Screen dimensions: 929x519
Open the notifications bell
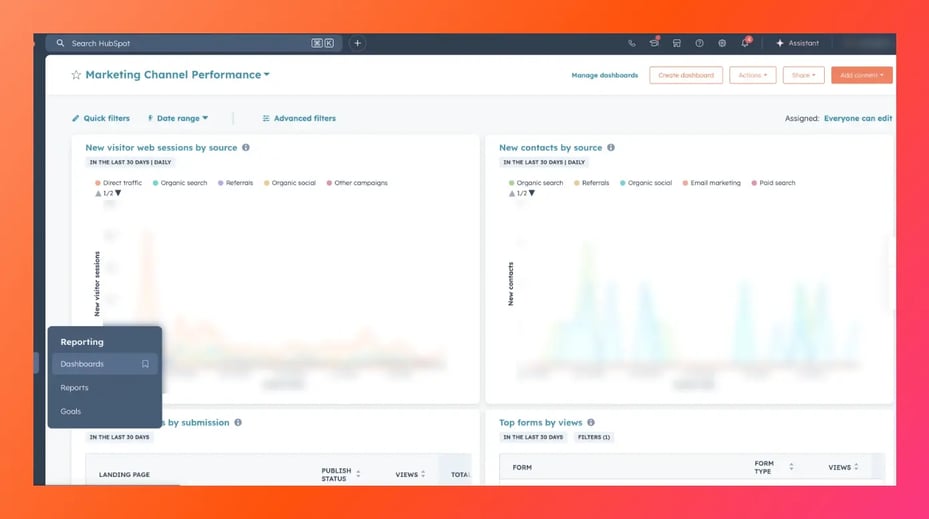[745, 43]
